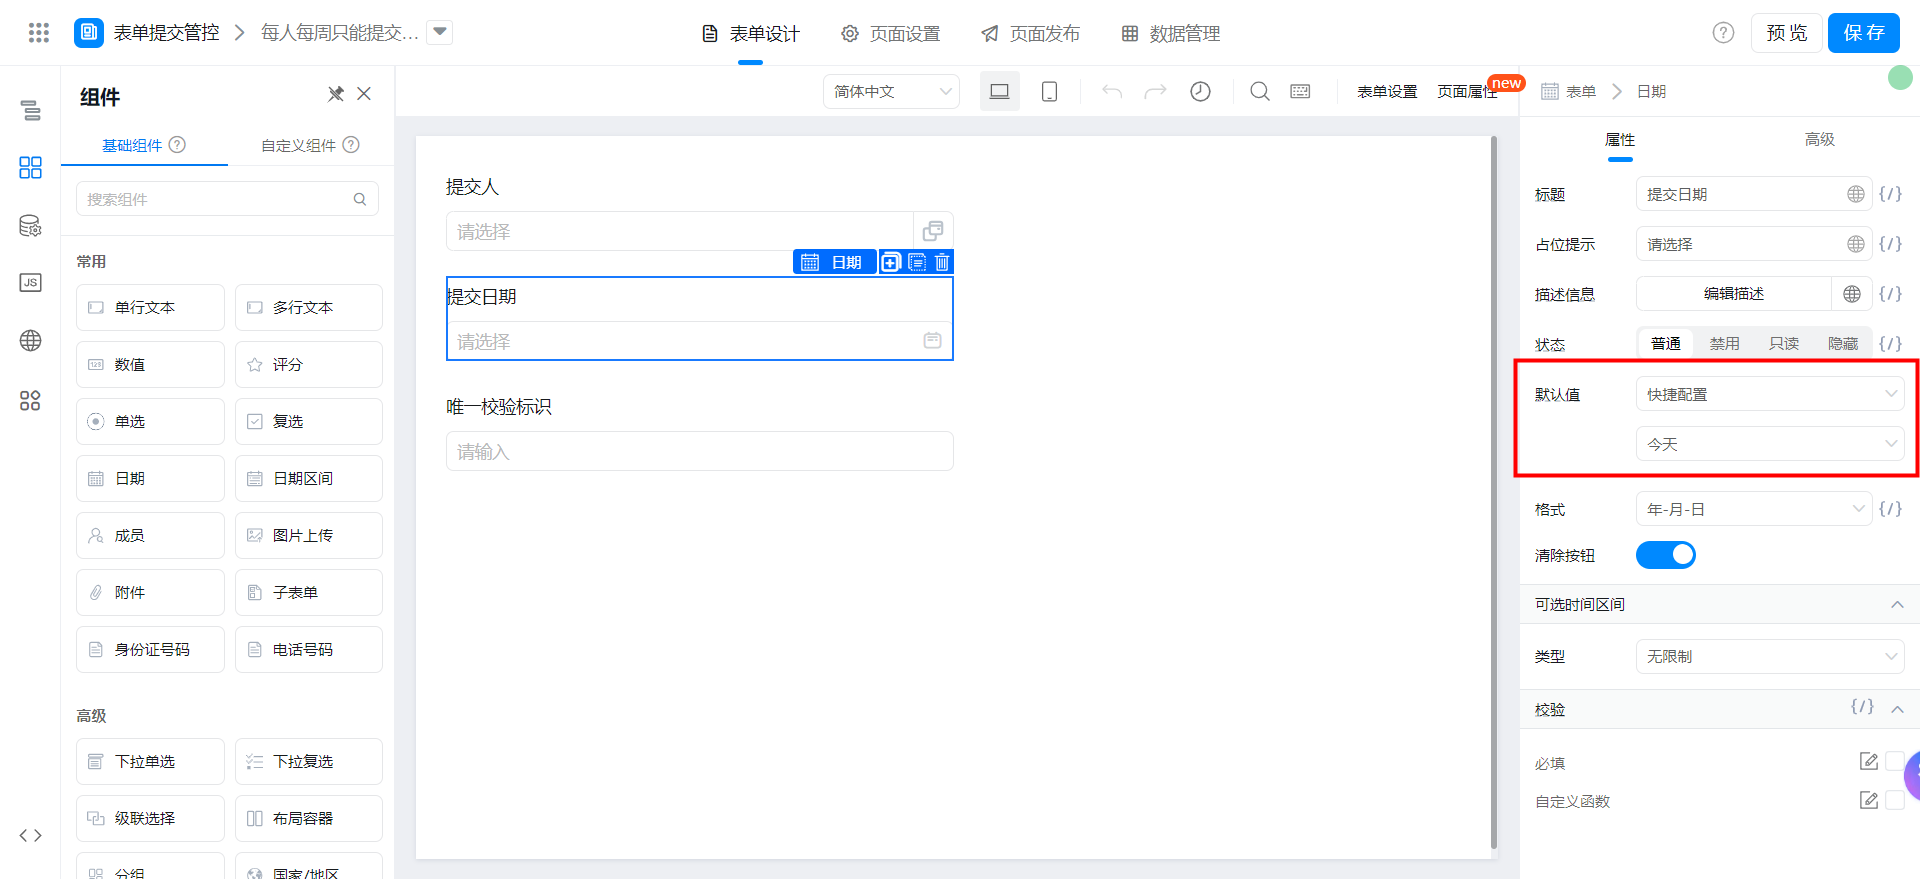The width and height of the screenshot is (1920, 879).
Task: Toggle the 清除按钮 switch
Action: point(1665,555)
